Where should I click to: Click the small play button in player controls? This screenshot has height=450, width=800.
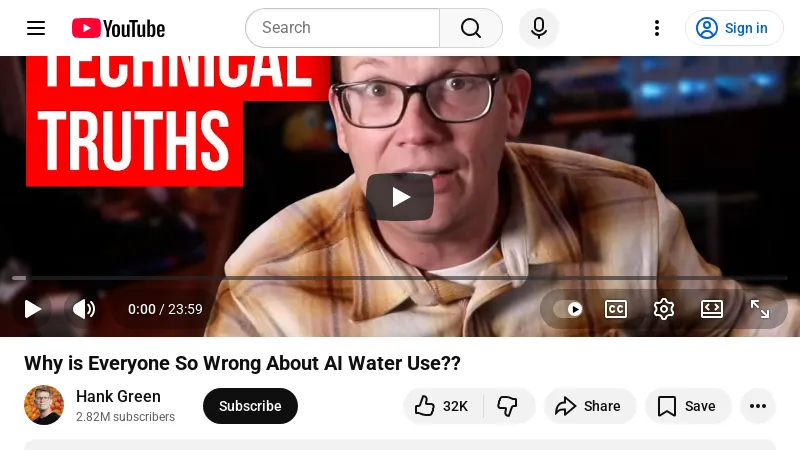pyautogui.click(x=33, y=309)
